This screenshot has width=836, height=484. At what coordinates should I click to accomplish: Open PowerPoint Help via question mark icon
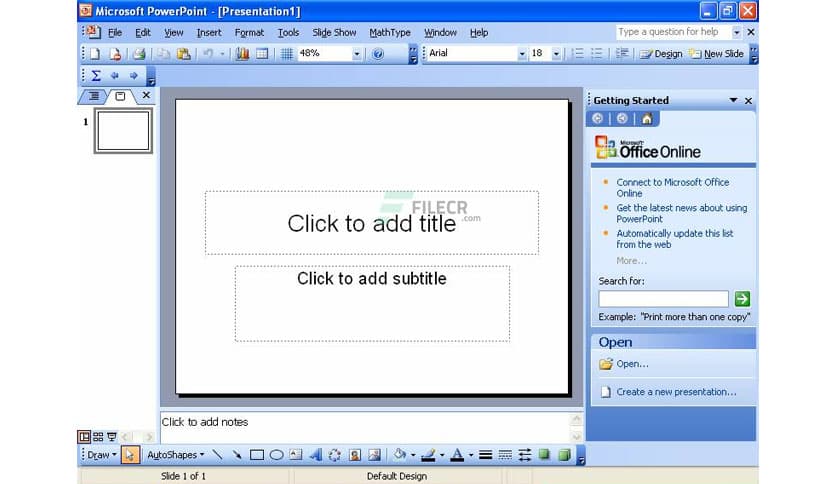click(378, 53)
